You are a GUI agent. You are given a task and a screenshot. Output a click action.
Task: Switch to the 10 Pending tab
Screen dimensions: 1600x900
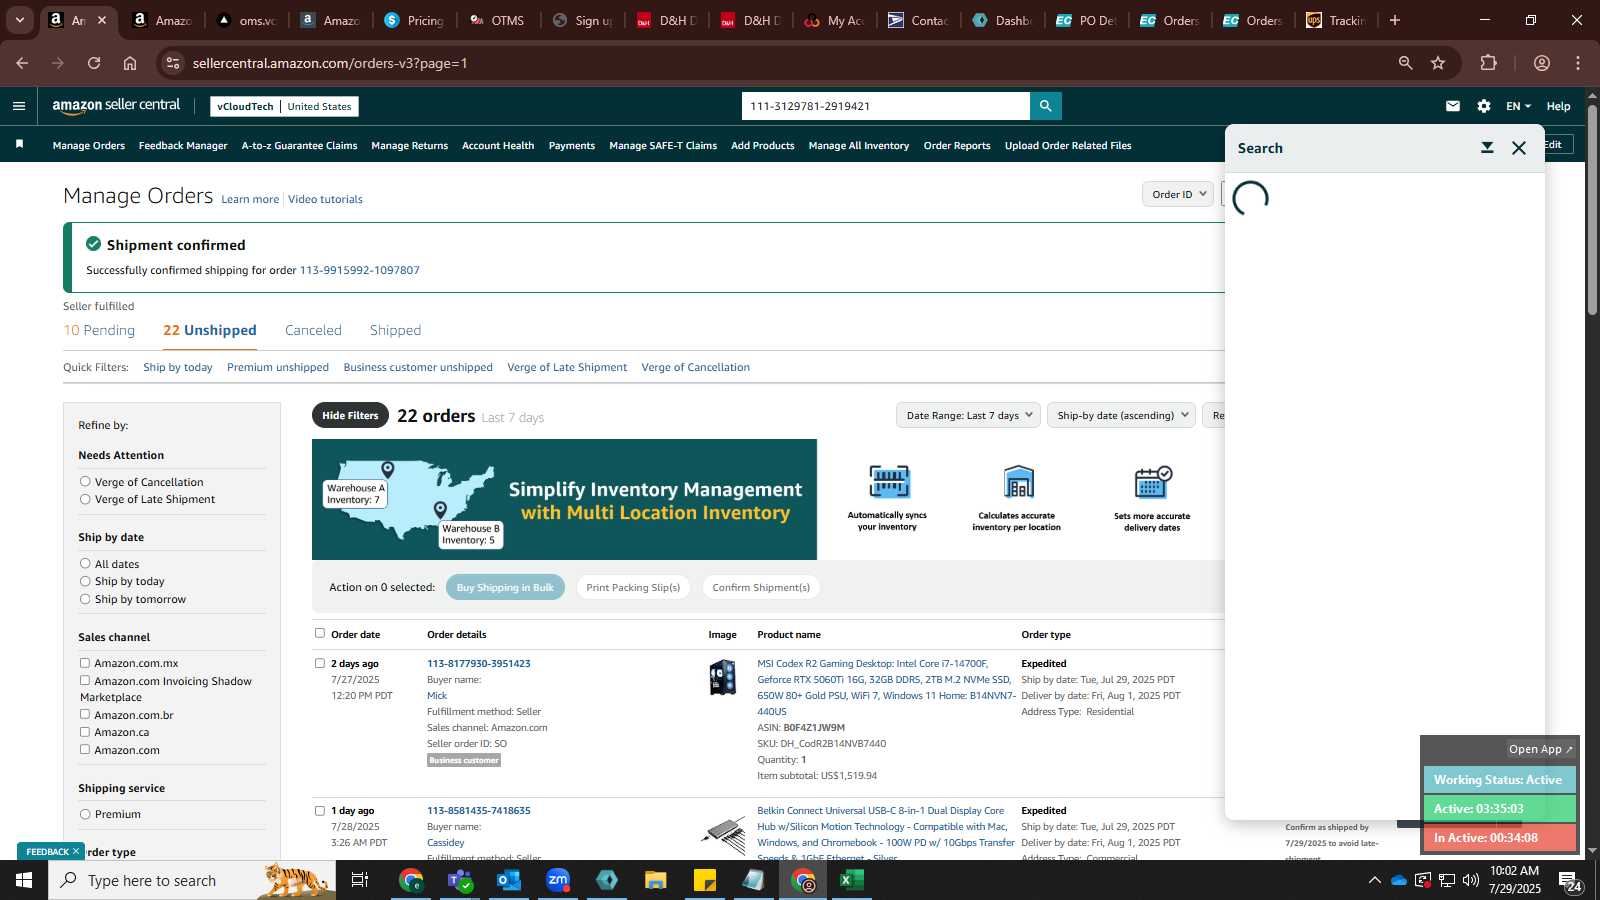tap(99, 330)
